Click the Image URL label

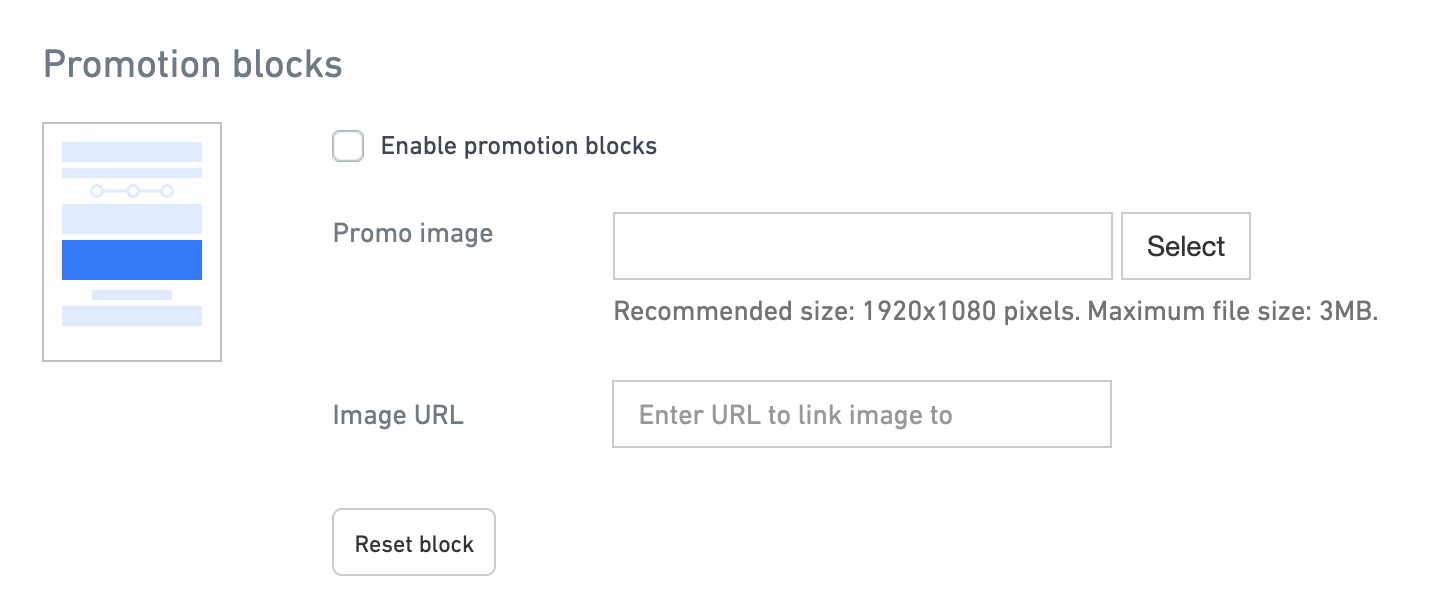click(398, 415)
